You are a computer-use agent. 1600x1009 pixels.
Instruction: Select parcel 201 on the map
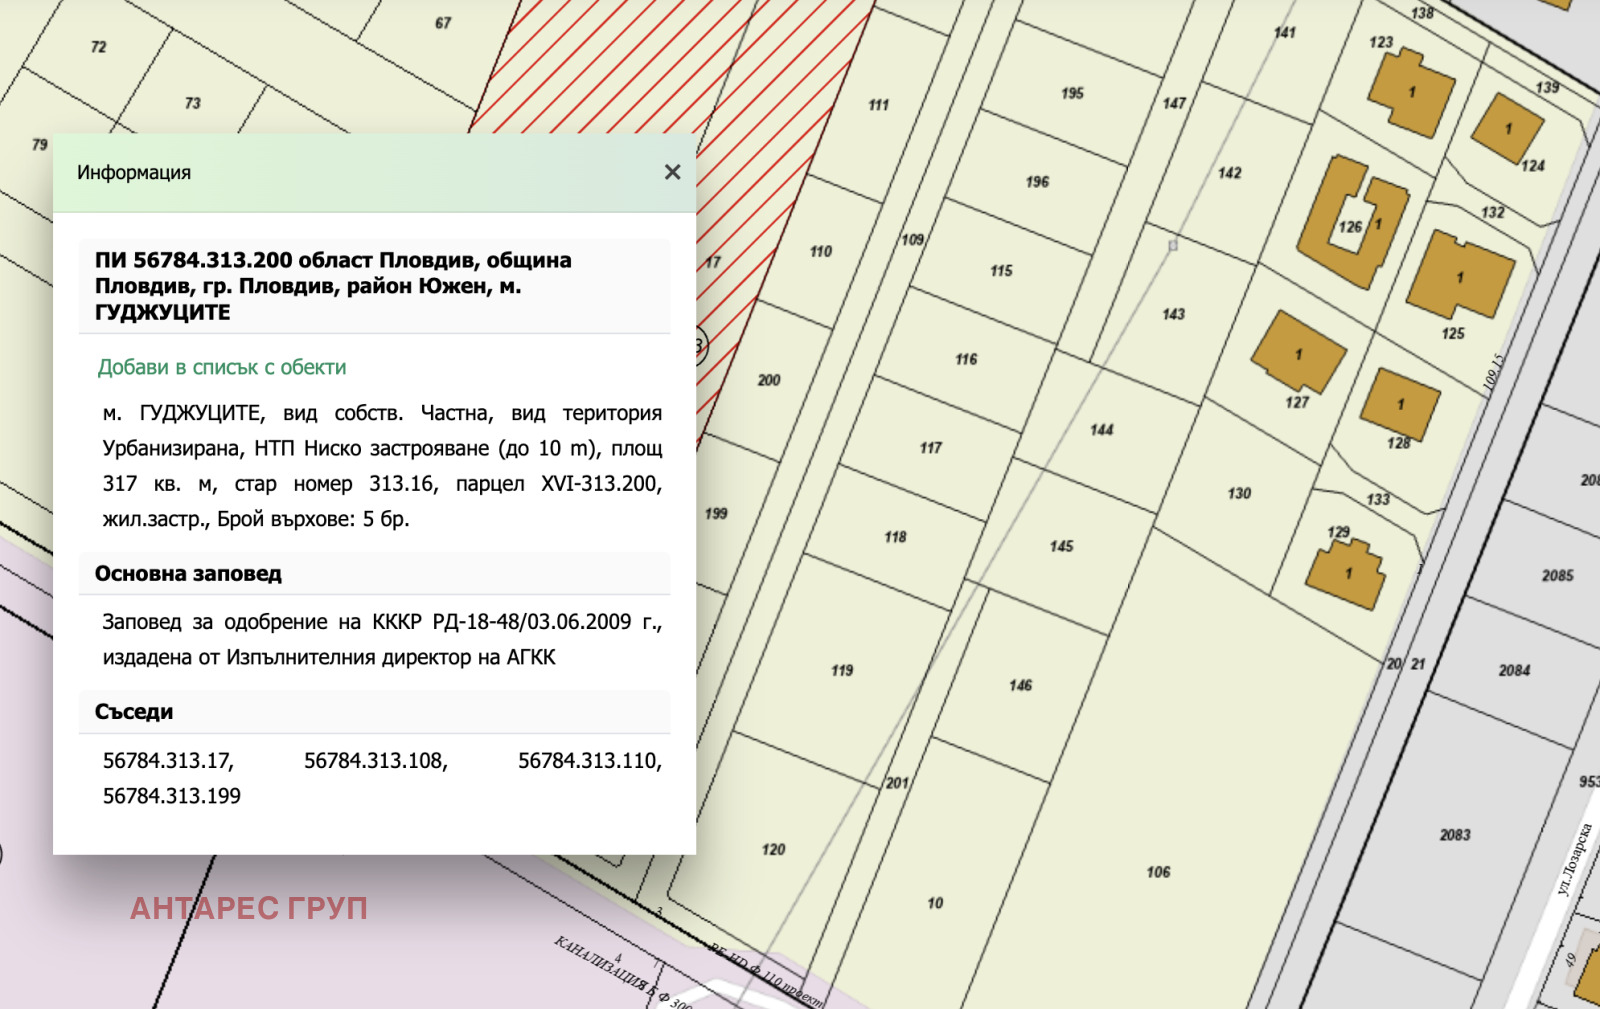897,783
